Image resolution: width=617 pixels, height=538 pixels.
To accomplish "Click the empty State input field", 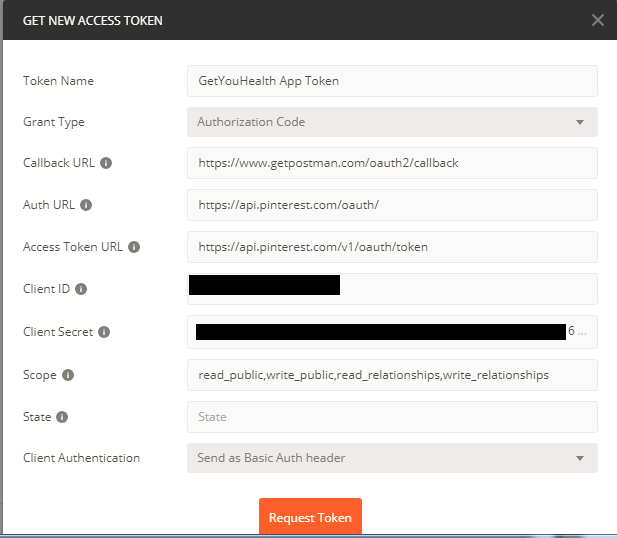I will tap(392, 417).
